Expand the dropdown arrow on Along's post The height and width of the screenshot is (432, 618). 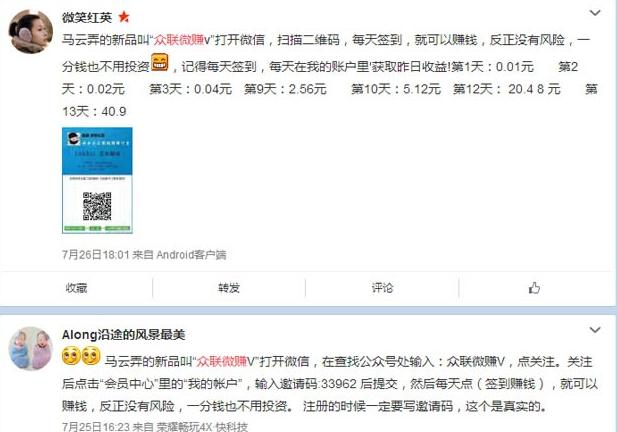click(595, 330)
